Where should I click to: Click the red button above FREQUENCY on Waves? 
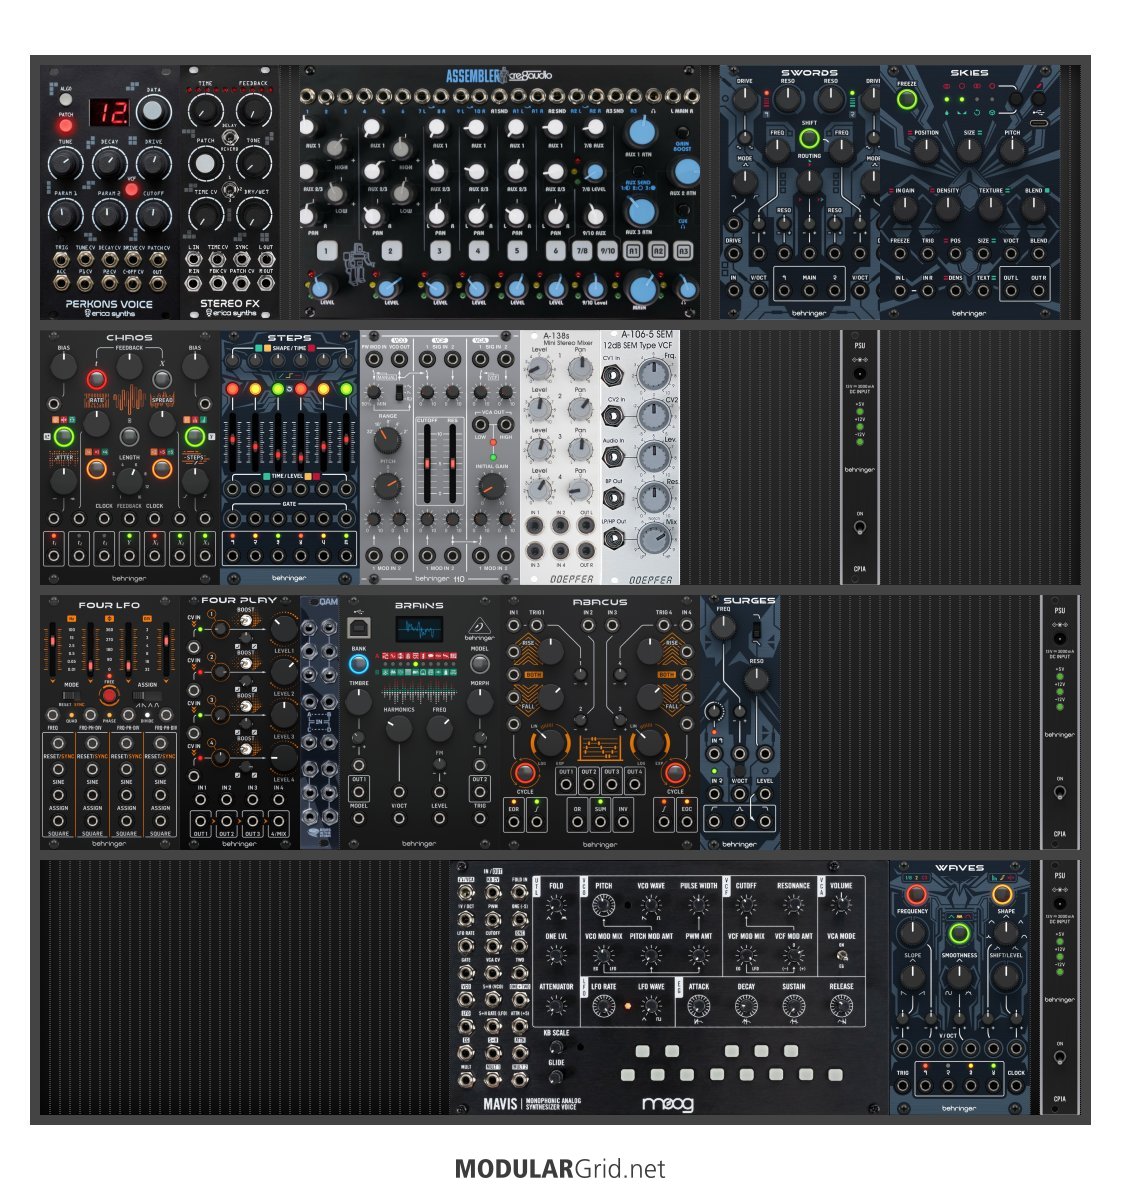[x=916, y=894]
